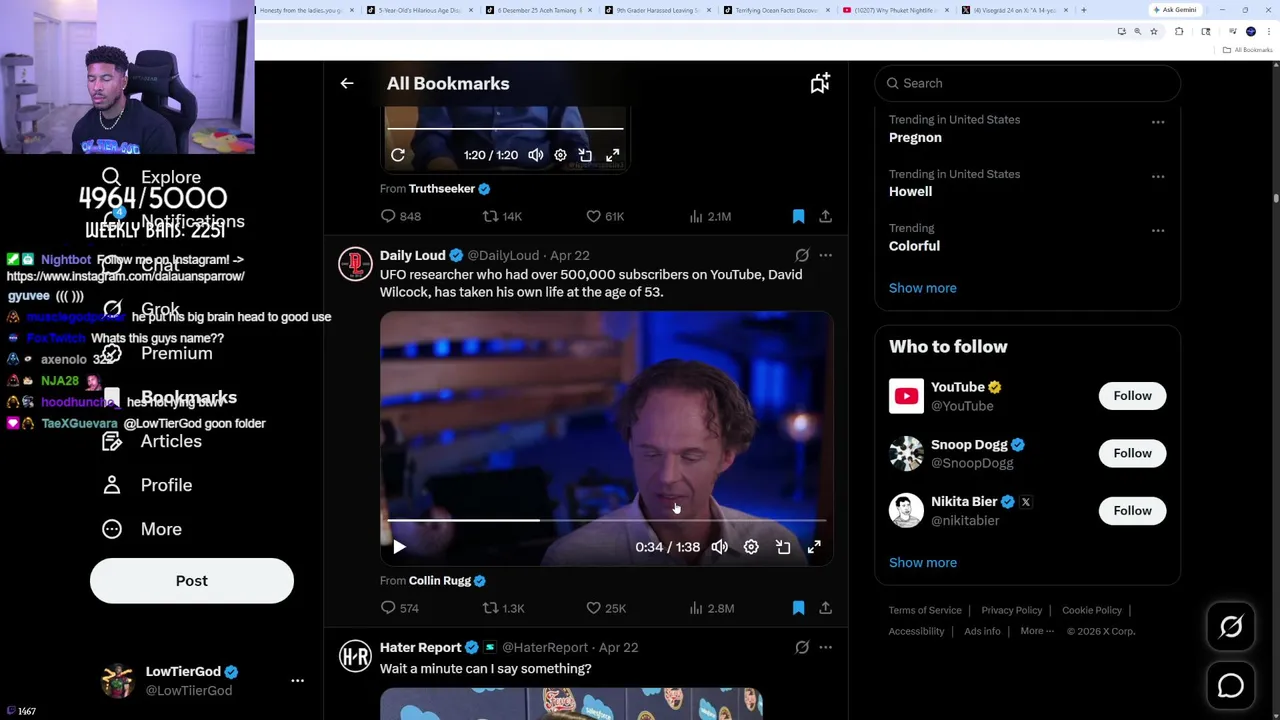Viewport: 1280px width, 720px height.
Task: Click Grok icon on Daily Loud post
Action: click(x=802, y=255)
